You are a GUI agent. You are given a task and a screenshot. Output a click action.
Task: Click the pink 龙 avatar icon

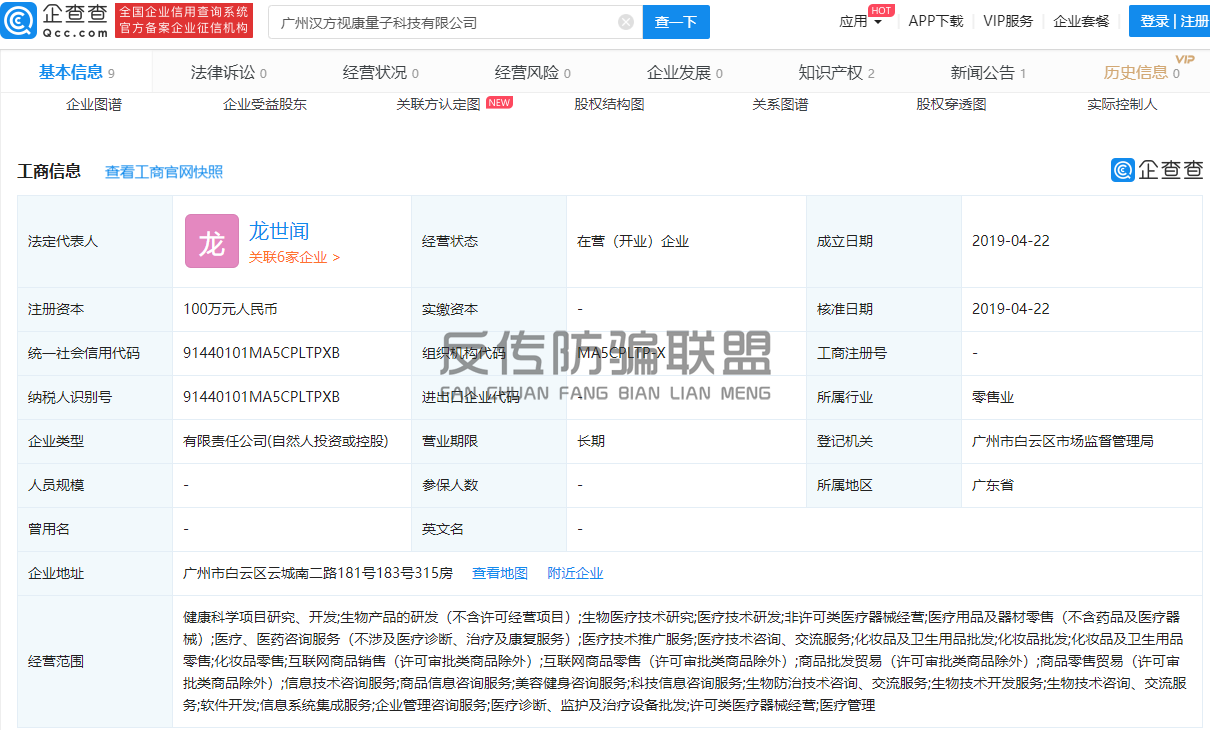pyautogui.click(x=212, y=241)
